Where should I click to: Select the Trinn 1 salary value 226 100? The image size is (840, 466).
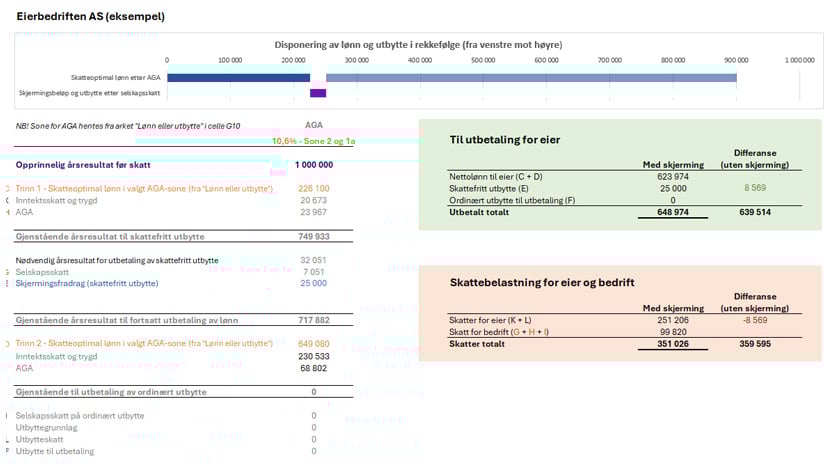click(x=313, y=188)
